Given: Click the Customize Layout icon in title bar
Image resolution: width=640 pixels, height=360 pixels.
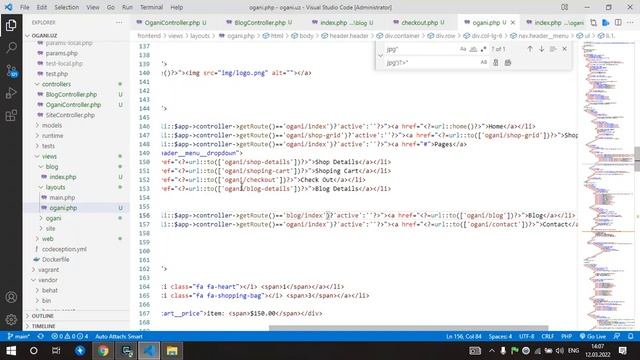Looking at the screenshot, I should 564,7.
